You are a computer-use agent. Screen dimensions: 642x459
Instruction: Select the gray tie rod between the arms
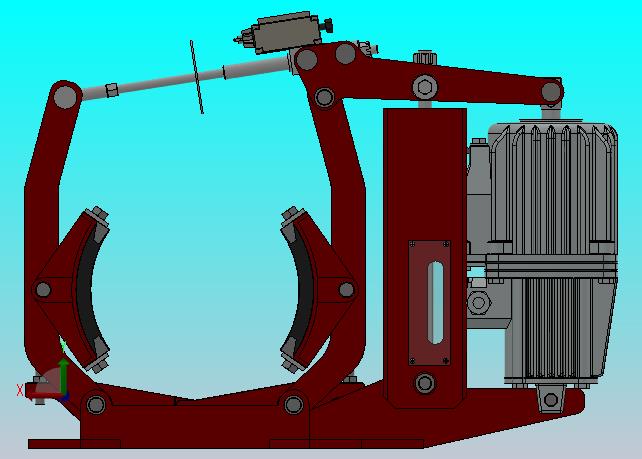click(185, 77)
